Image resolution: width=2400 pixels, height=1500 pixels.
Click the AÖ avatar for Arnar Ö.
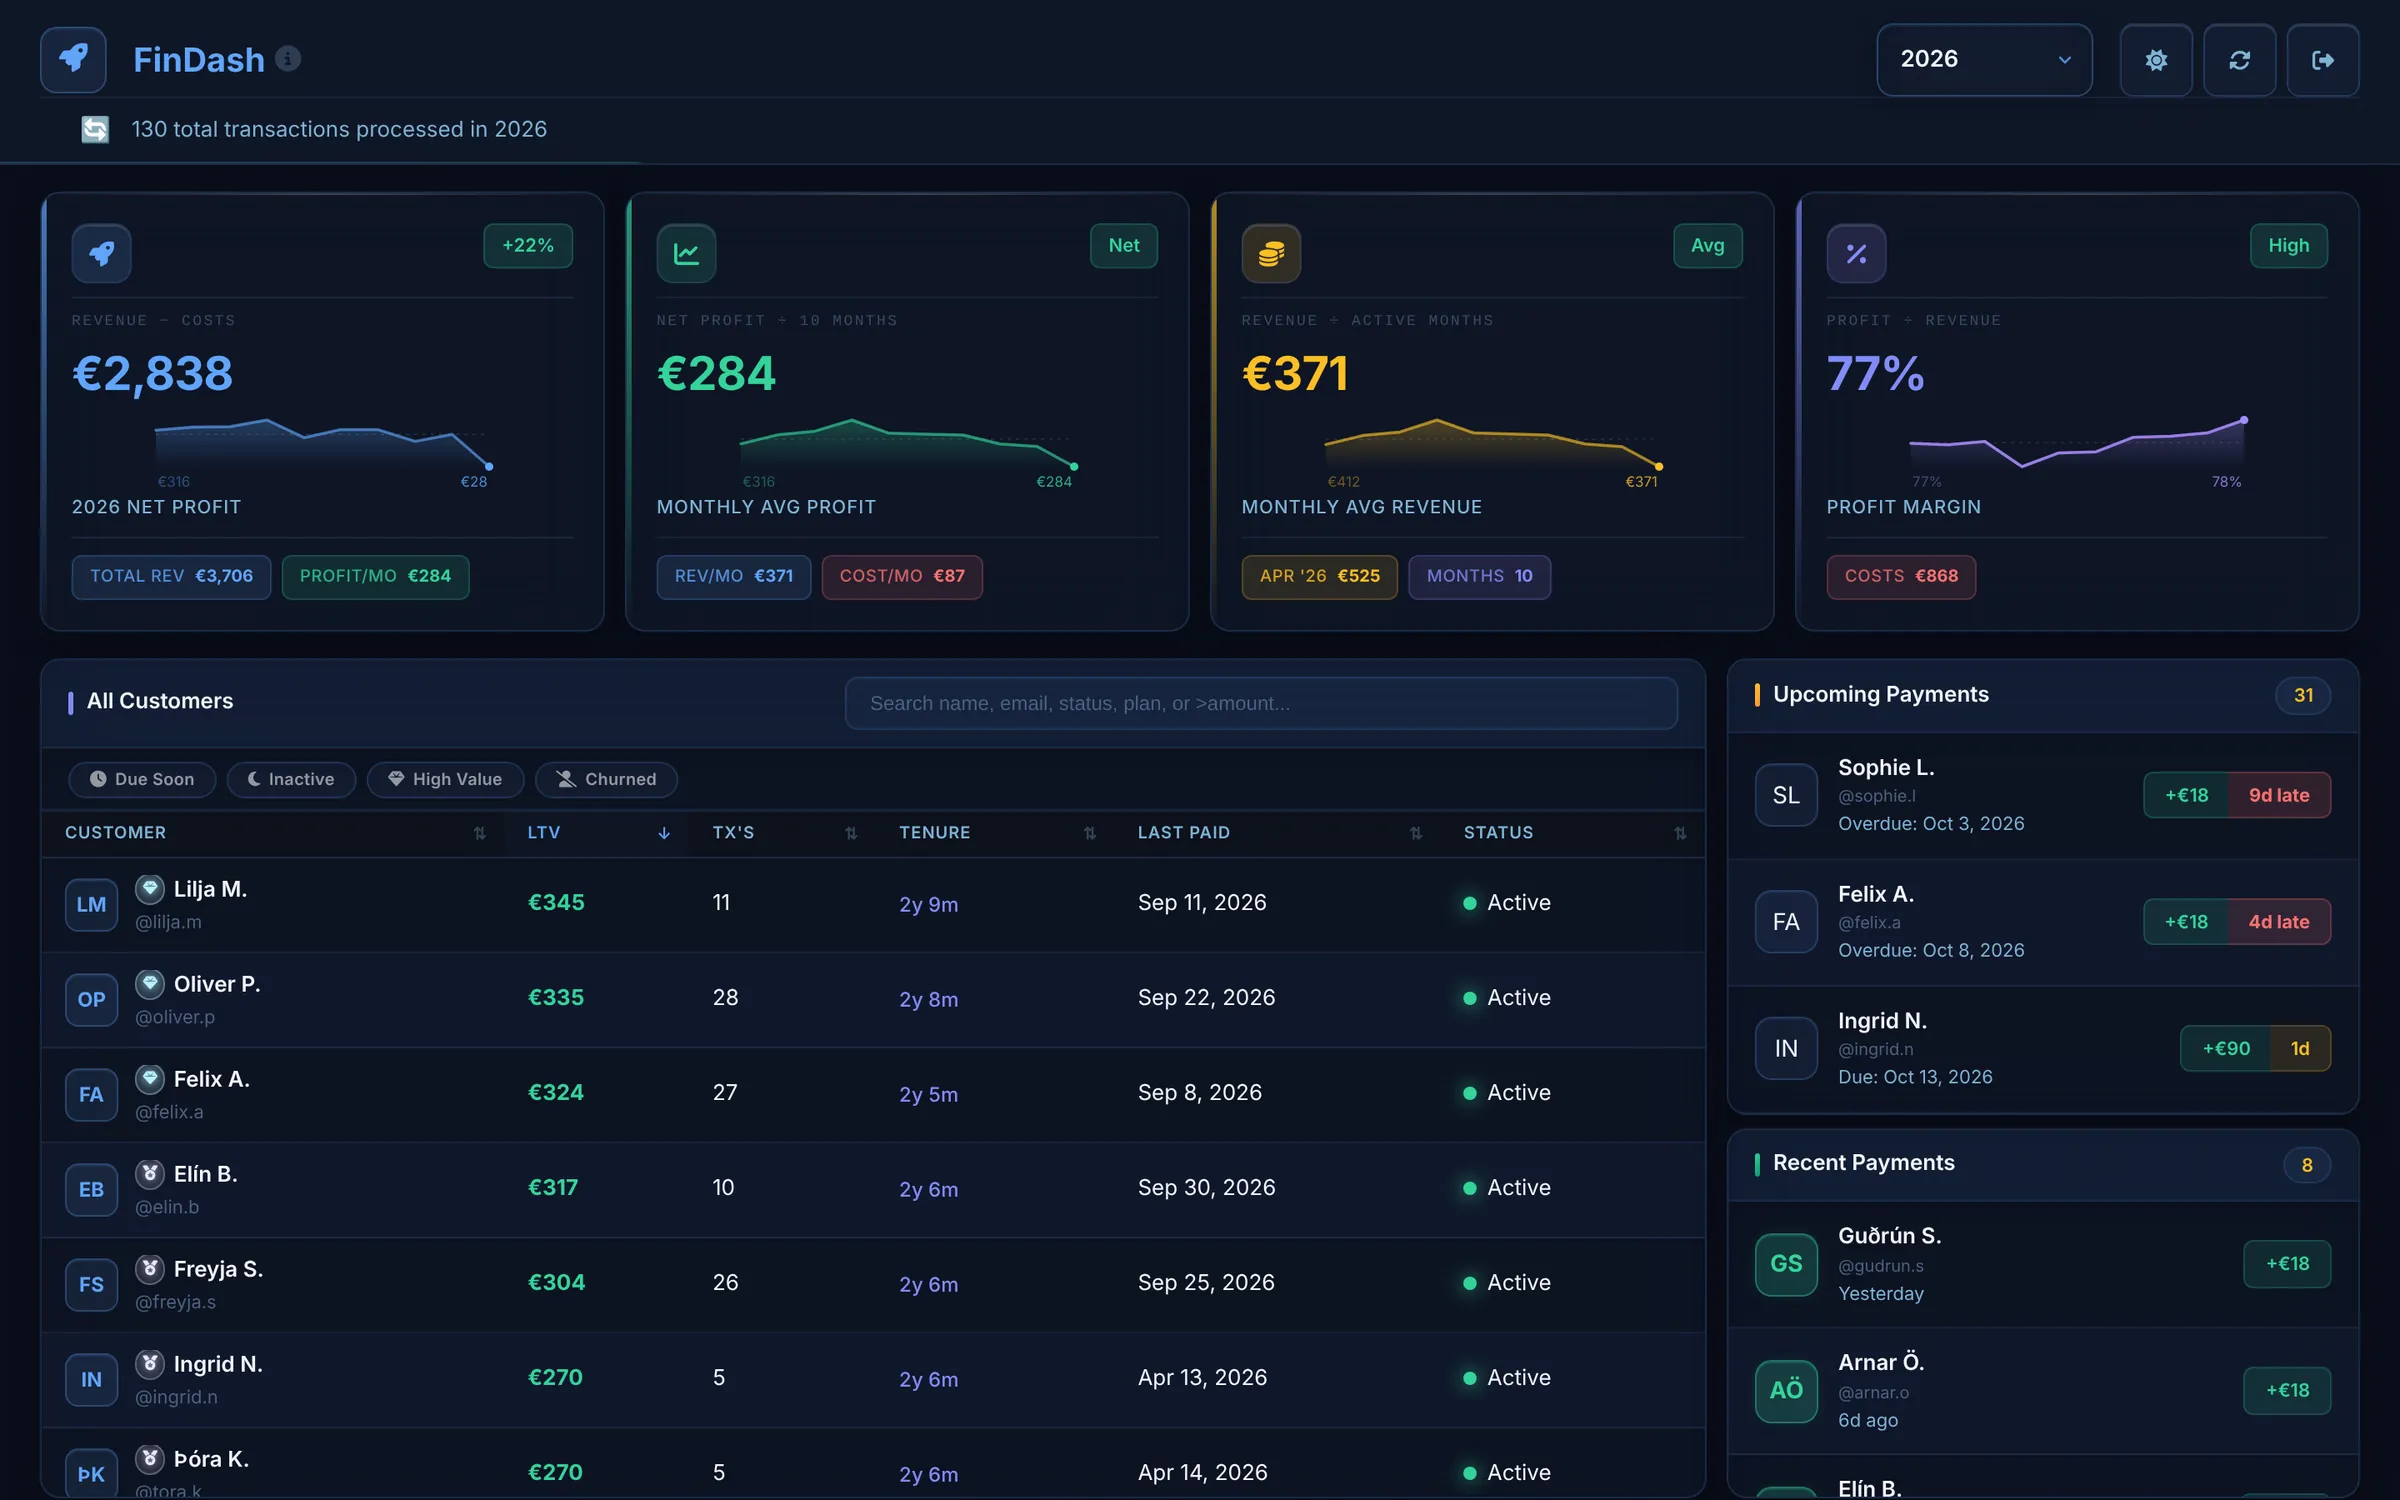(1786, 1390)
